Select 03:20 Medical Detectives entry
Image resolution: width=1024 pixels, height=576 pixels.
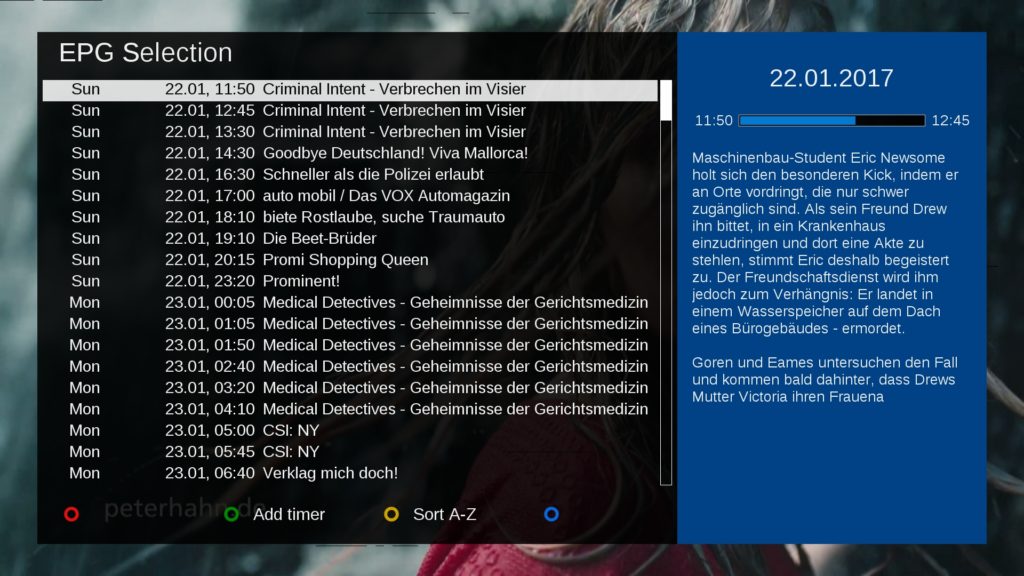(350, 388)
